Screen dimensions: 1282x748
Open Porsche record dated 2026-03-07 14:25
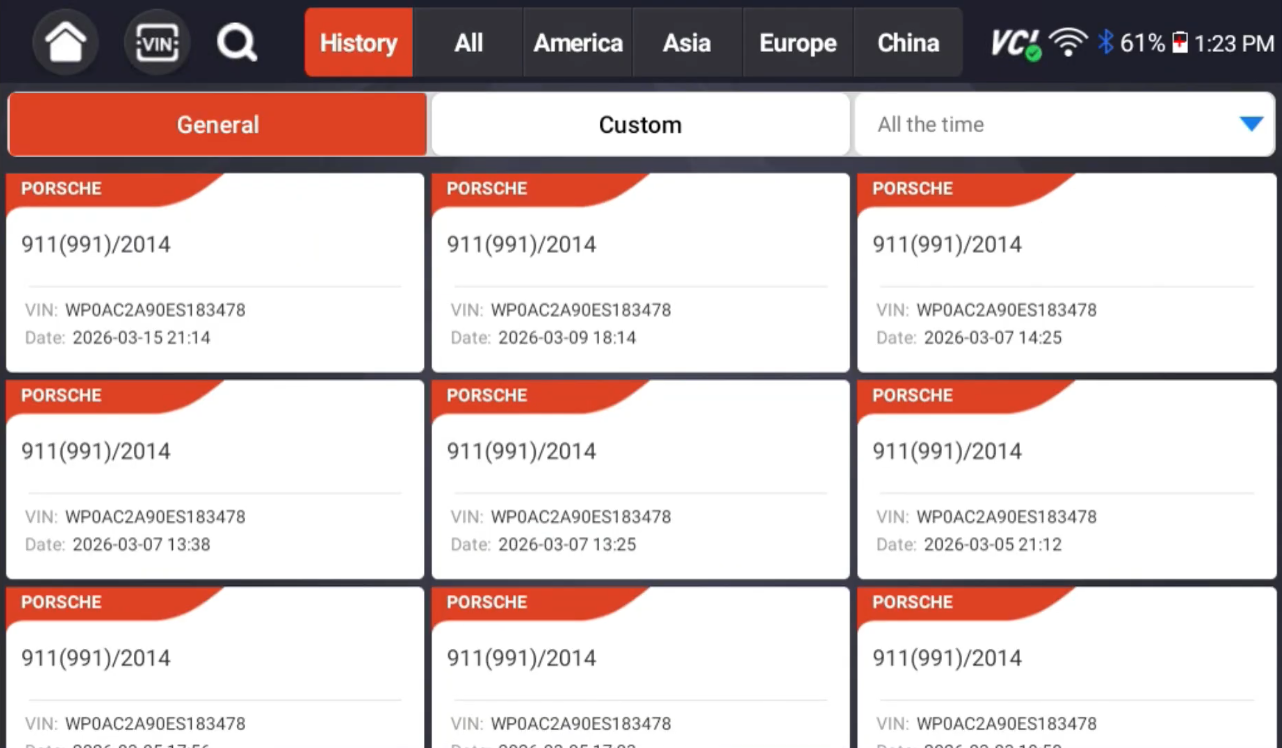pos(1066,273)
